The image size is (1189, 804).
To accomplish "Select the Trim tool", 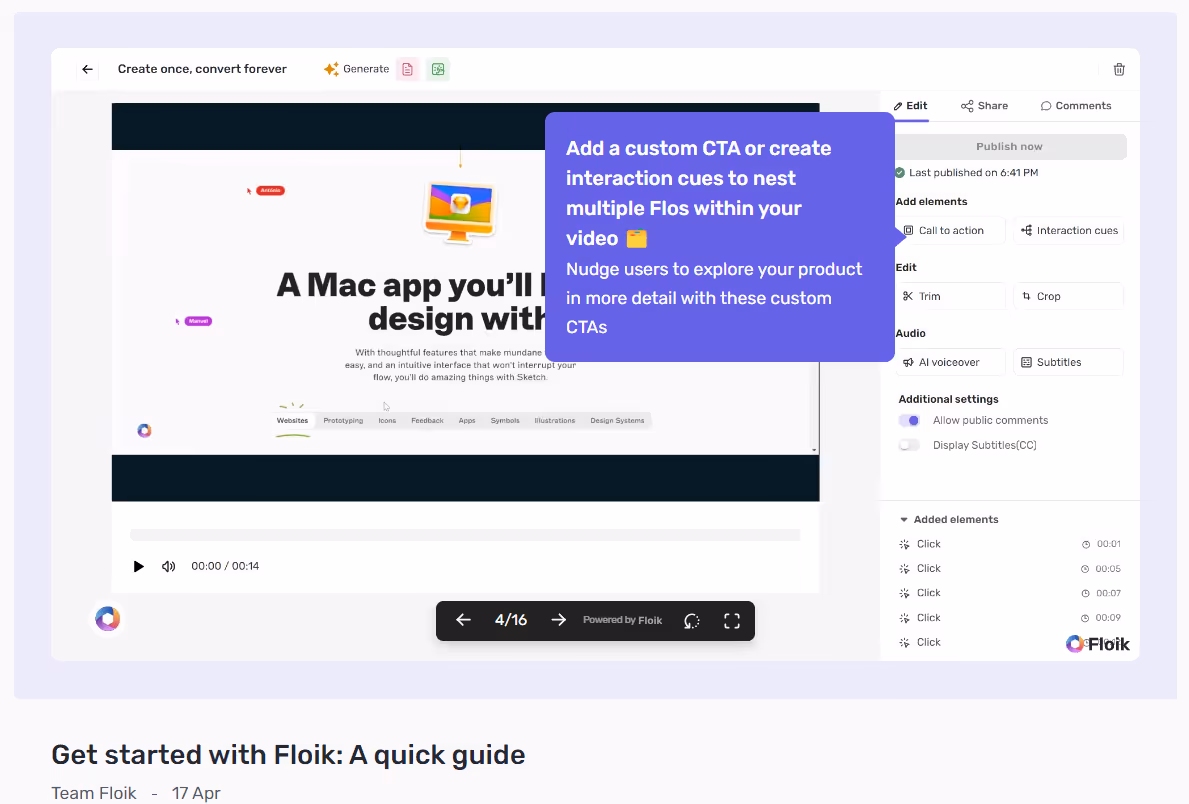I will pos(949,295).
